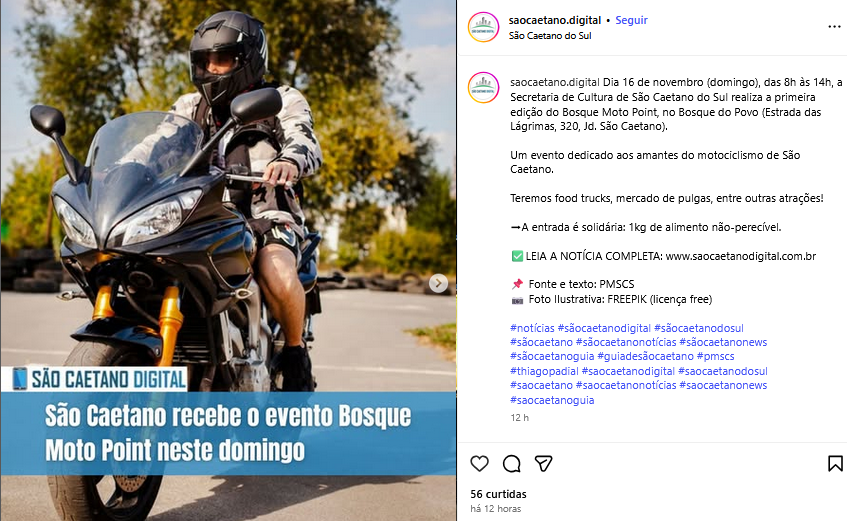Viewport: 847px width, 521px height.
Task: Open São Caetano do Sul location
Action: [x=550, y=36]
